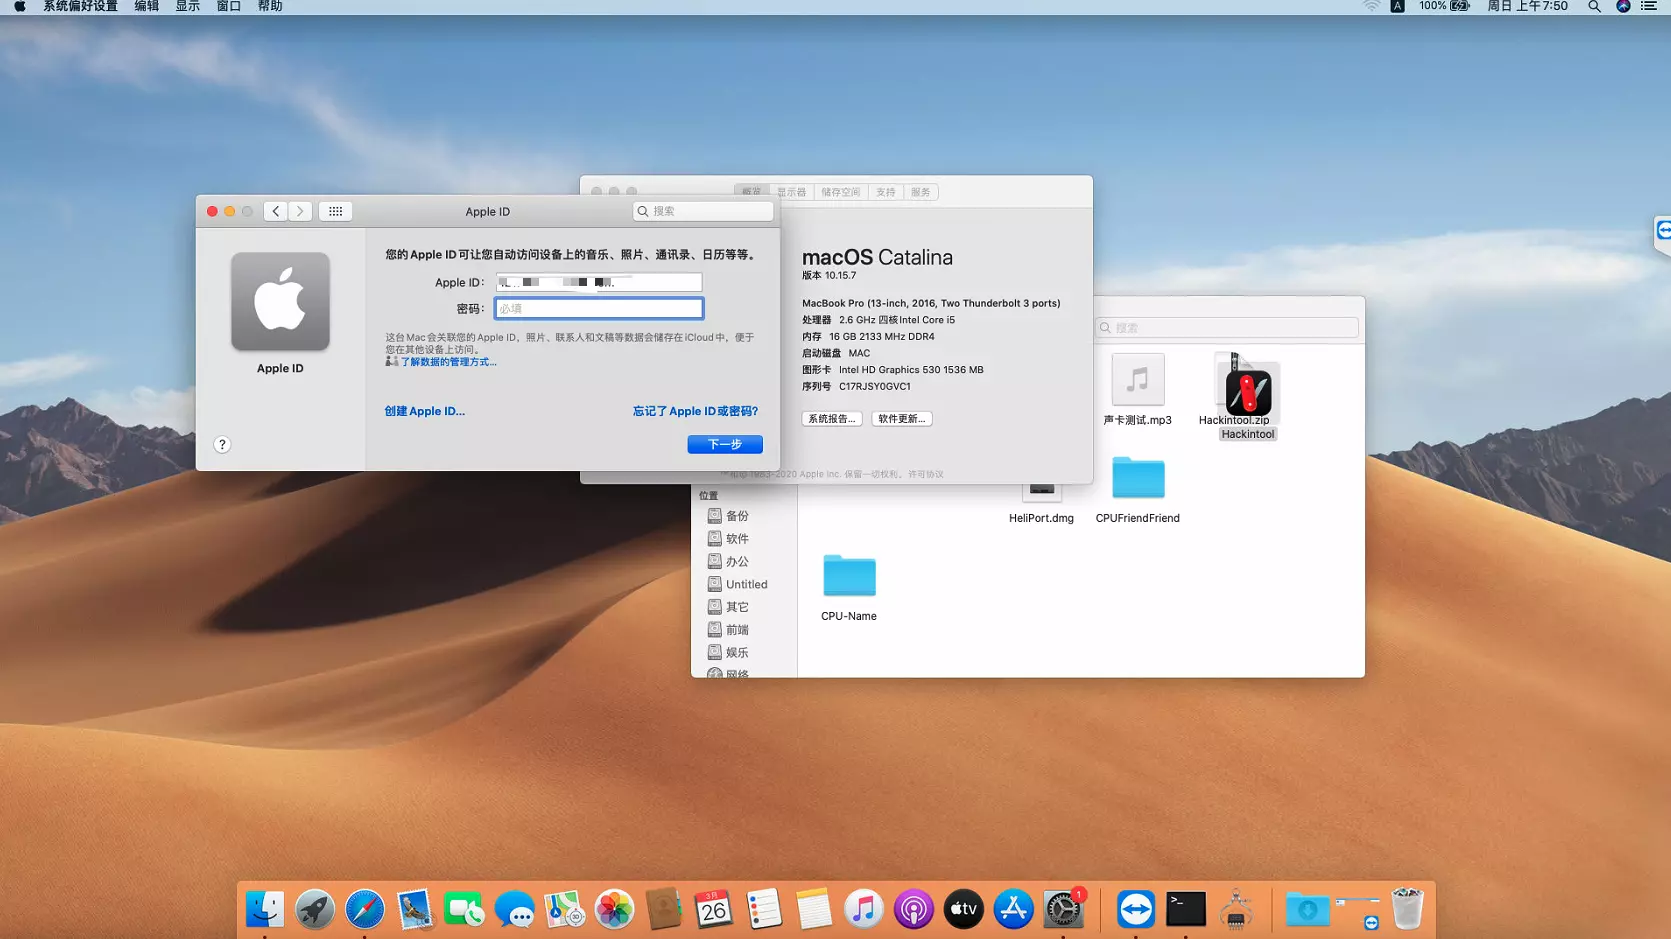This screenshot has width=1671, height=939.
Task: Open TeamViewer from the Dock
Action: pyautogui.click(x=1137, y=910)
